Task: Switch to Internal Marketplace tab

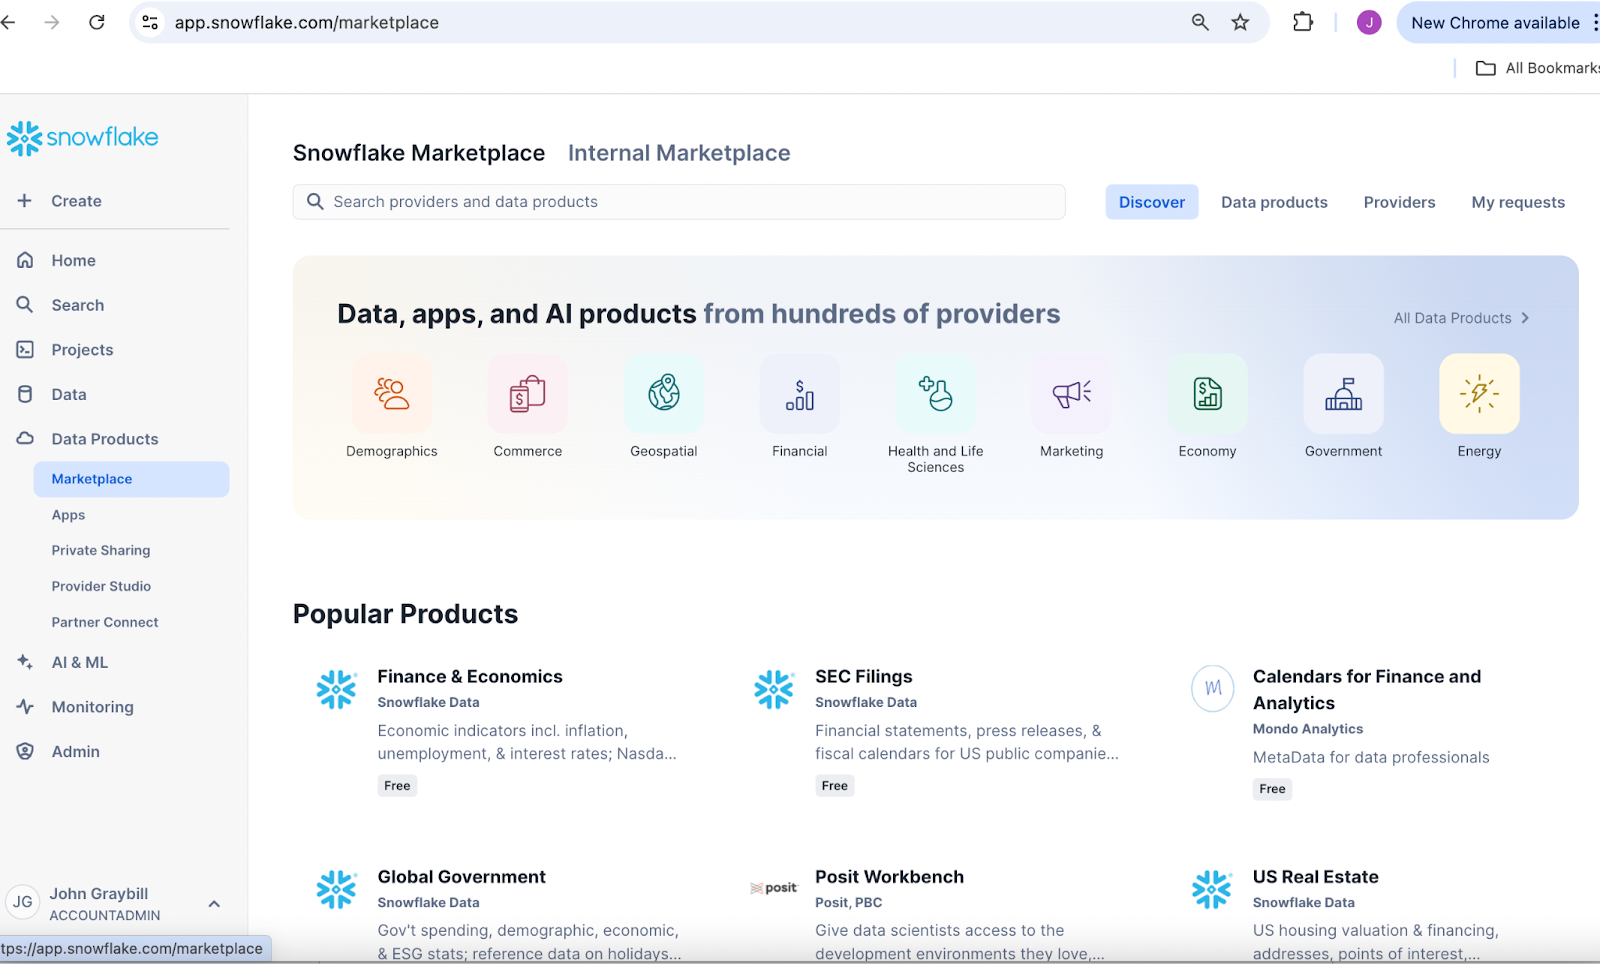Action: tap(679, 153)
